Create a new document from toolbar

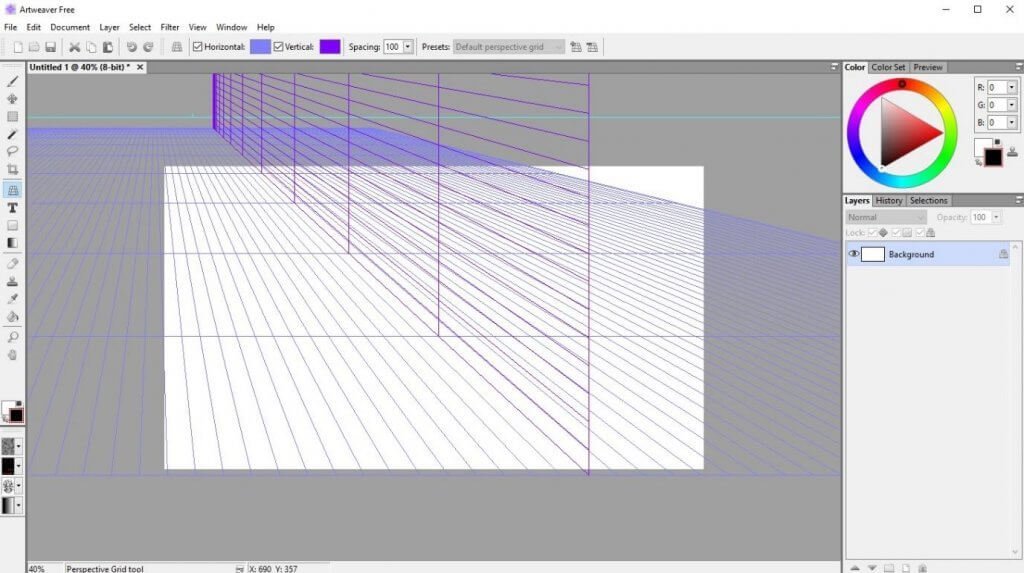point(18,47)
